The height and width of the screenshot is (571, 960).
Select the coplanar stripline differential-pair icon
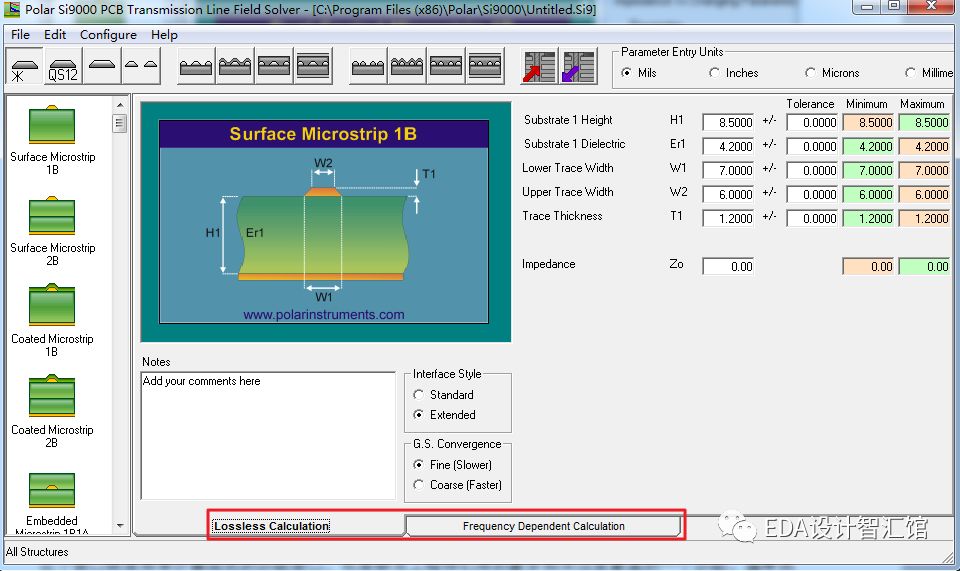tap(485, 65)
